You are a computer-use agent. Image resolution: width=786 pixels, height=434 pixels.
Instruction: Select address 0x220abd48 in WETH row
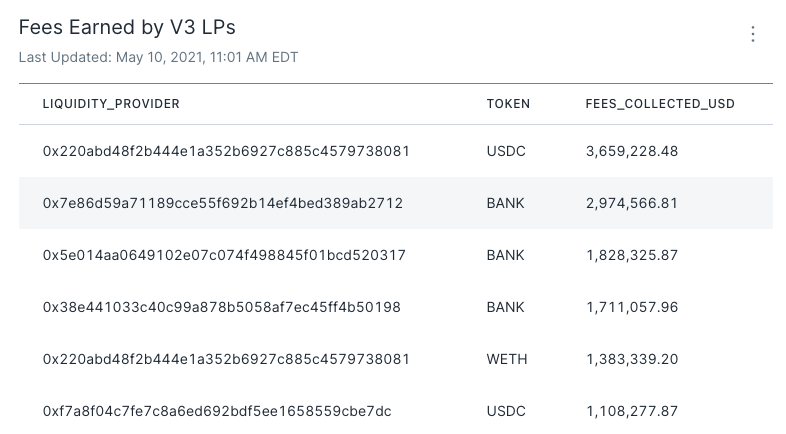click(x=226, y=359)
